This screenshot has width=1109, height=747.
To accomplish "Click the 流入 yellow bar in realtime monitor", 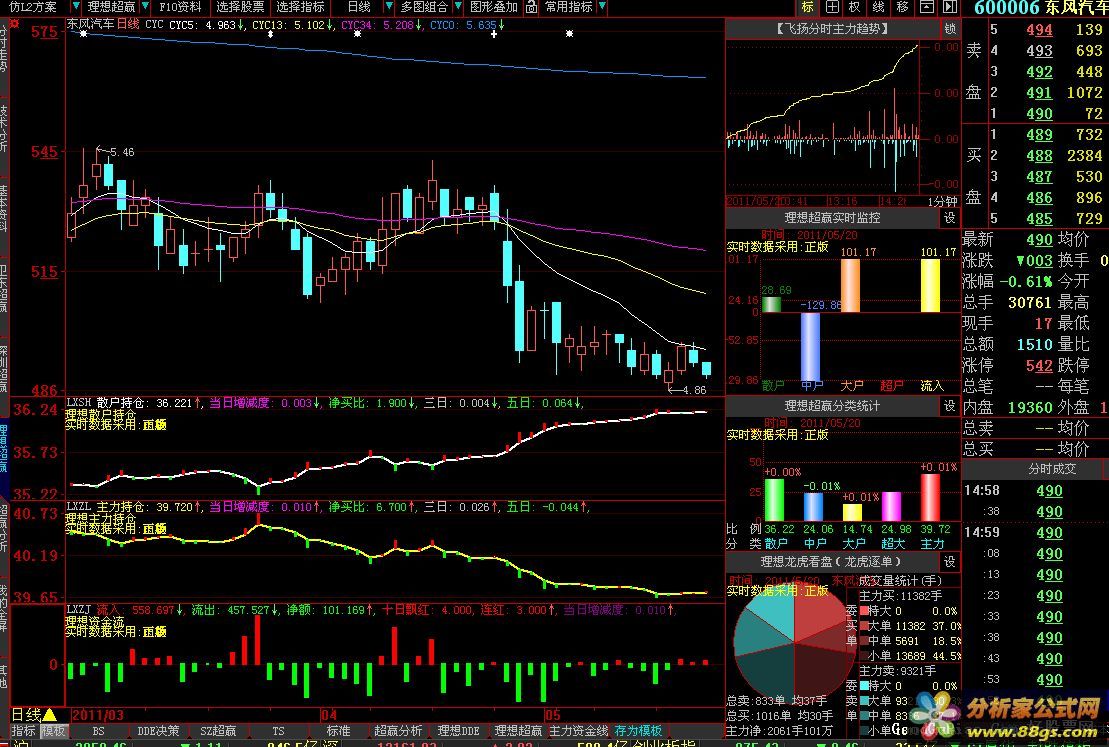I will pyautogui.click(x=930, y=285).
